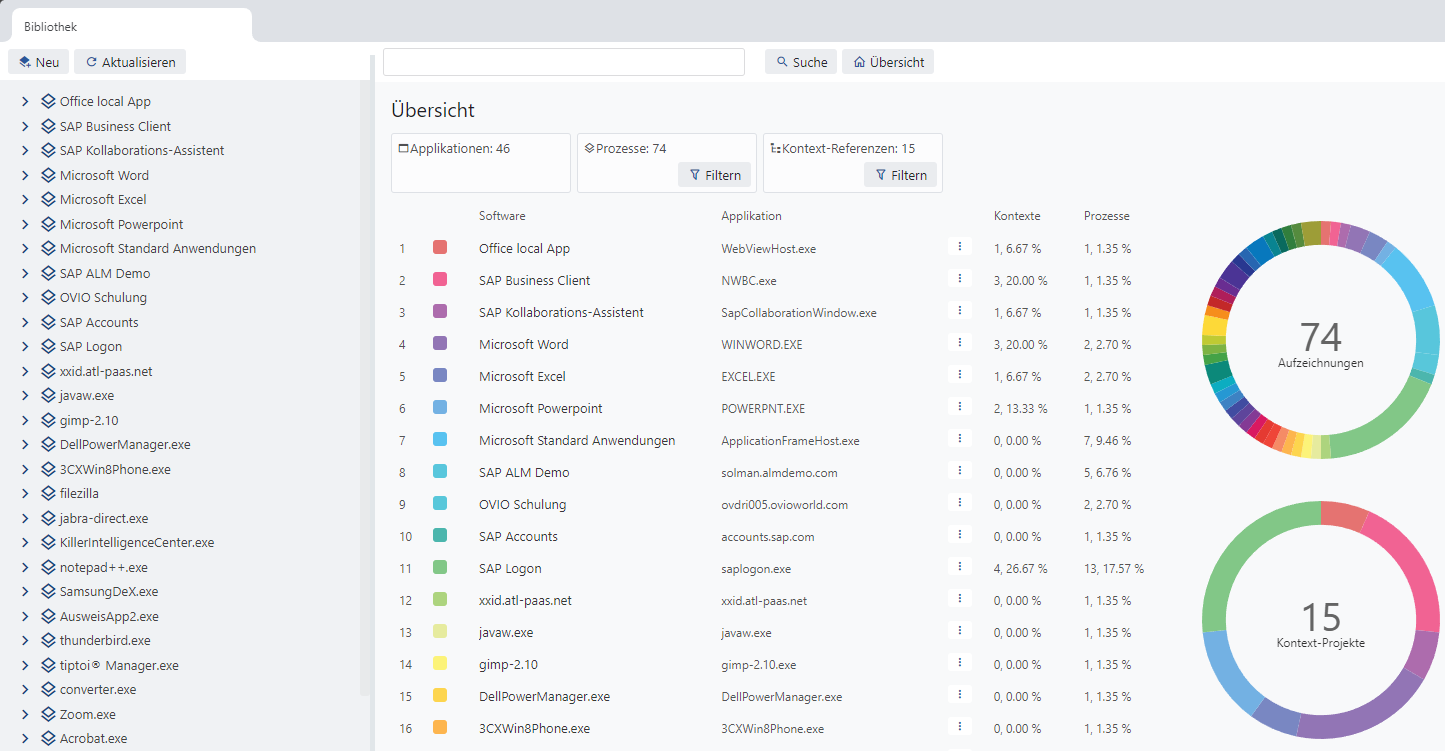This screenshot has width=1445, height=751.
Task: Open the three-dot menu for POWERPNT.EXE row
Action: point(959,406)
